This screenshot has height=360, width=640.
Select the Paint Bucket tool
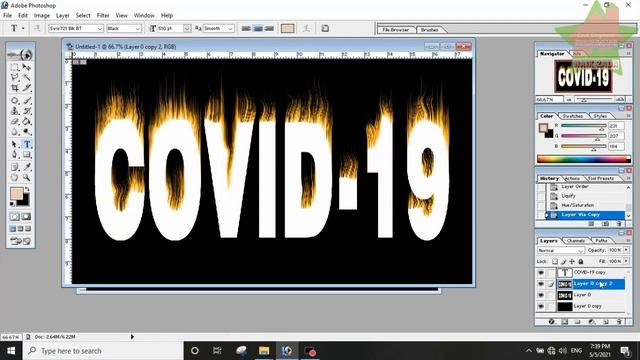pyautogui.click(x=27, y=121)
